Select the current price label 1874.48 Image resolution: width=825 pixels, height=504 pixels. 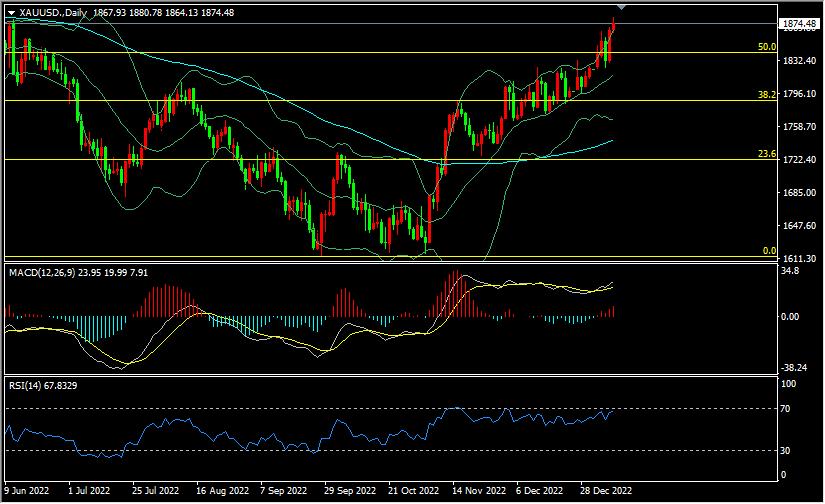799,23
